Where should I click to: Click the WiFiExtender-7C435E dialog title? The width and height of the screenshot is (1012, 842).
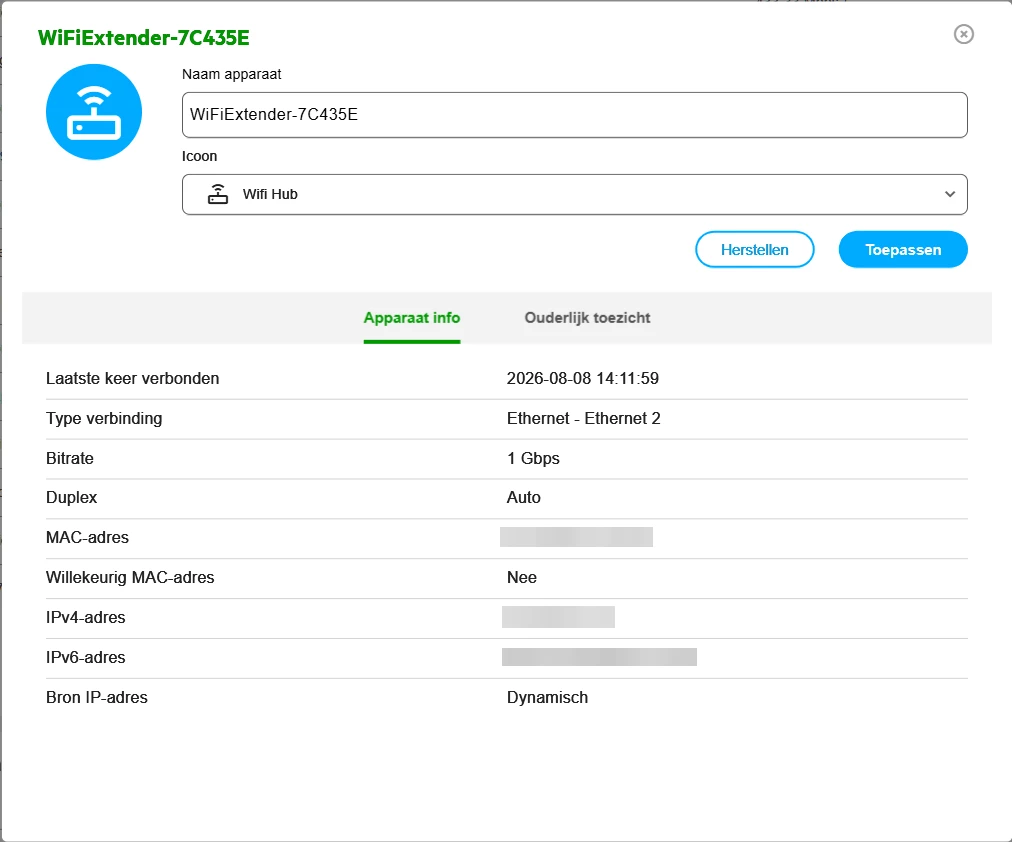(144, 38)
